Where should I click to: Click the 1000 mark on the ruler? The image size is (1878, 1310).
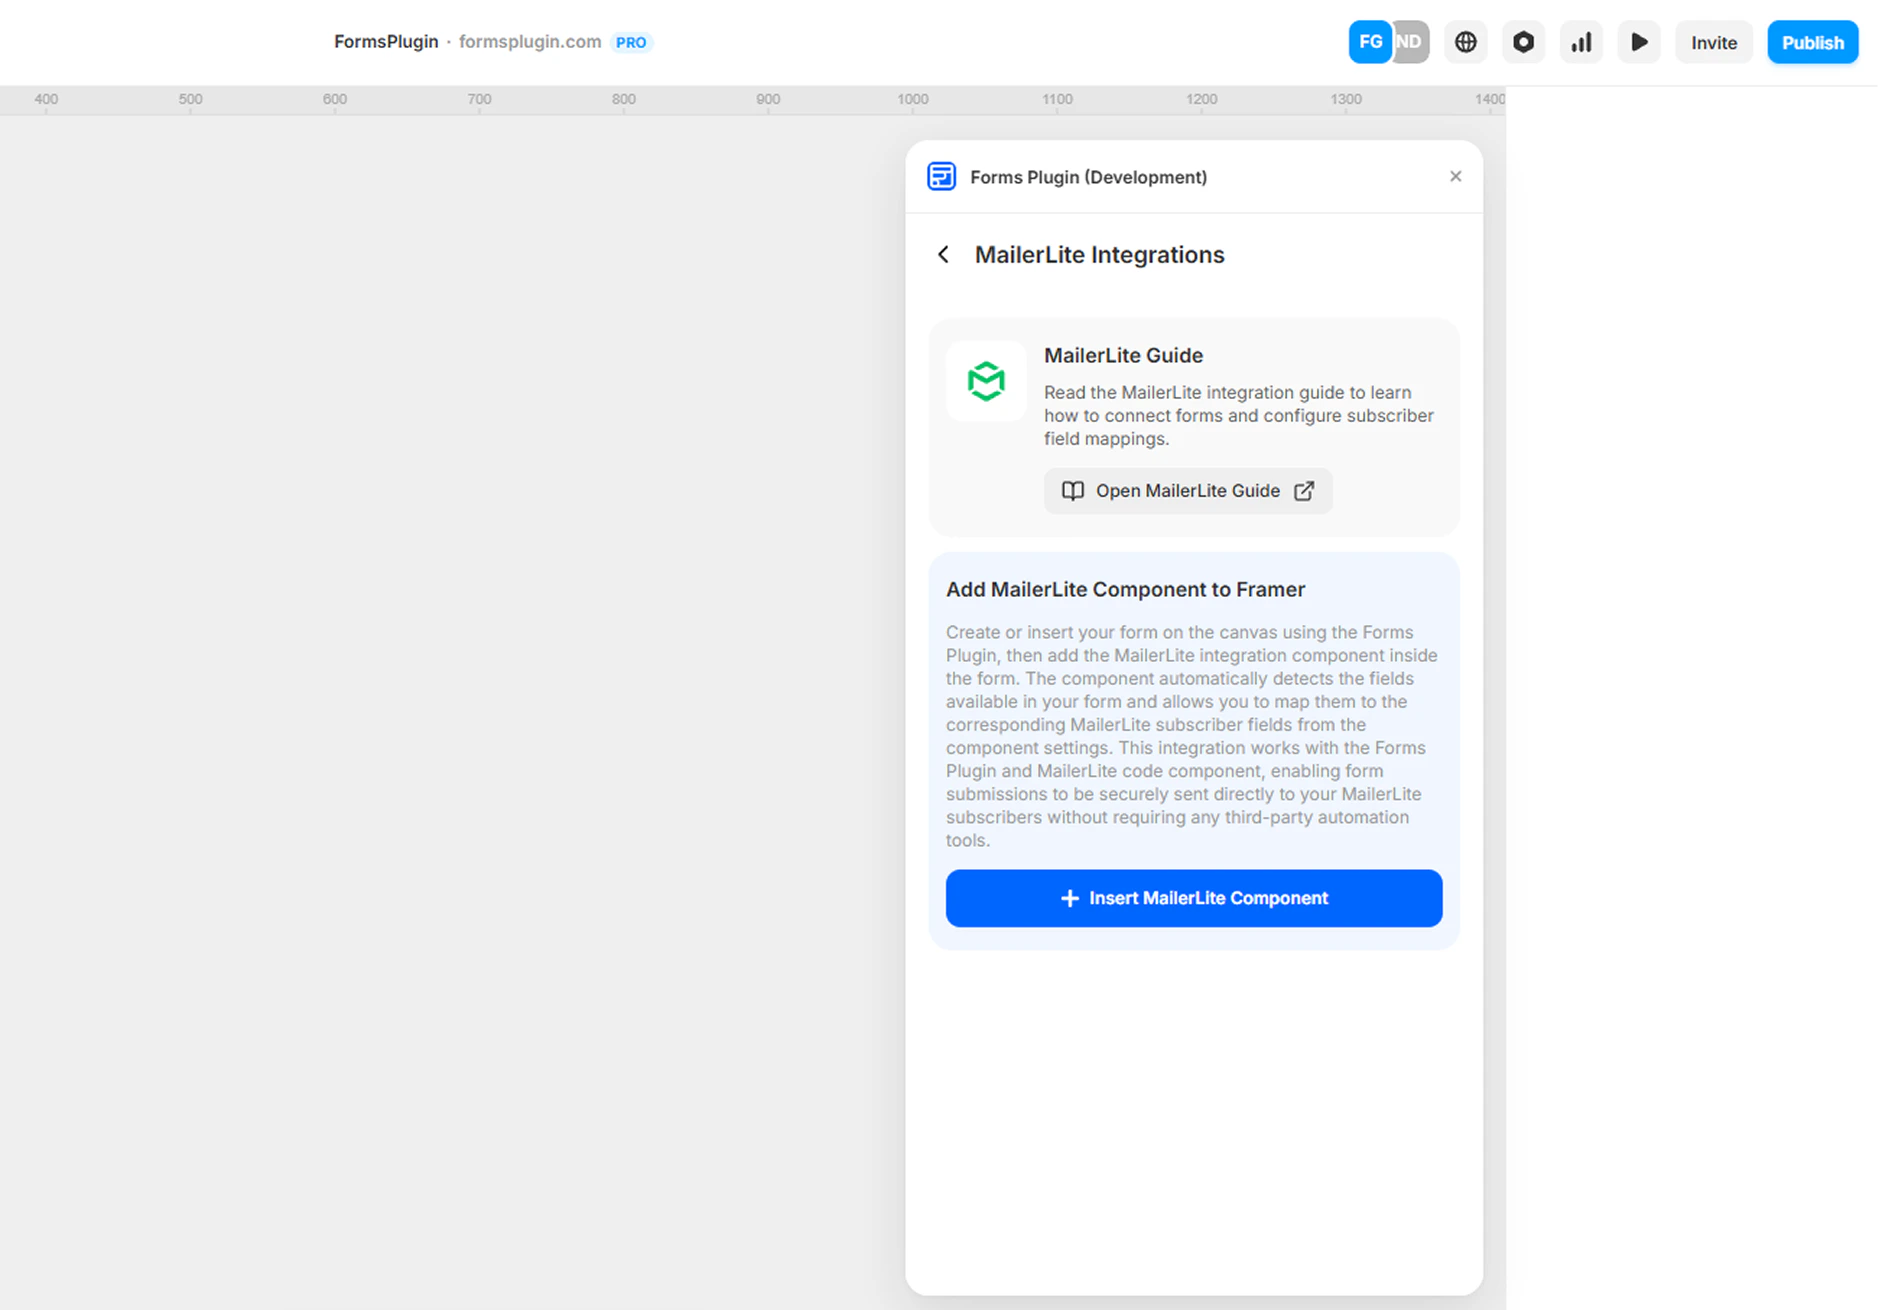(912, 99)
